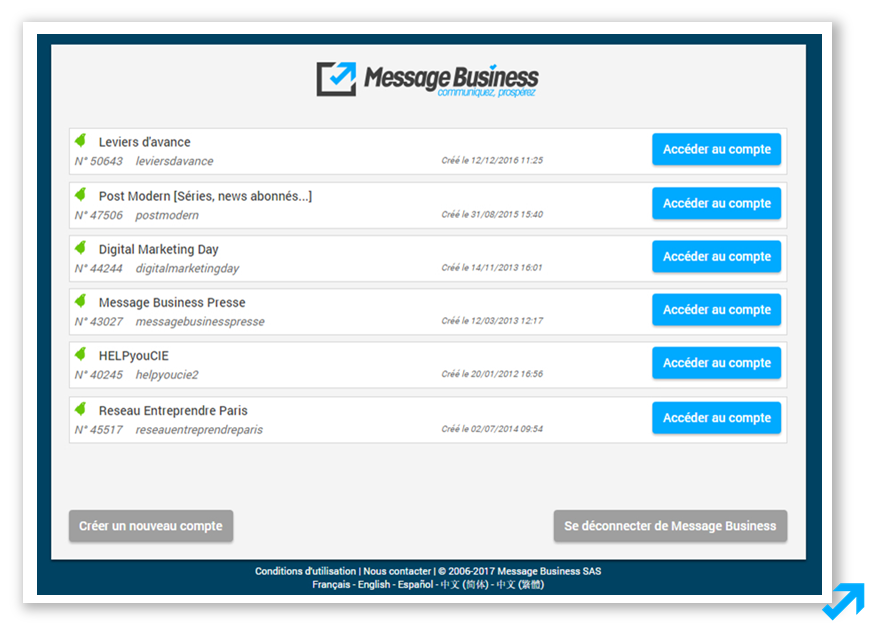Click green leaf icon beside Reseau Entreprendre Paris
The height and width of the screenshot is (631, 875).
click(81, 409)
